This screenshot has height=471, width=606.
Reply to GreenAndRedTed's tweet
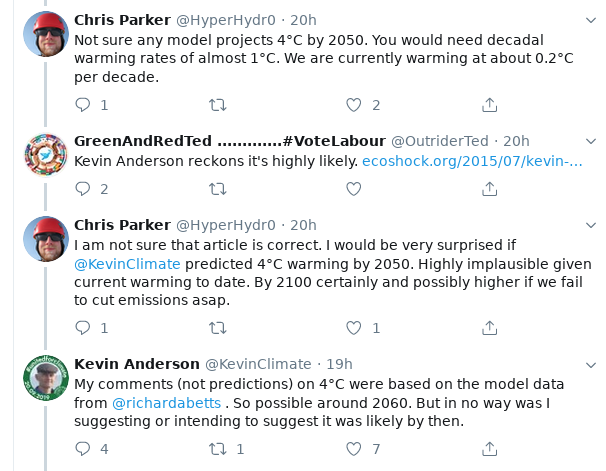coord(83,188)
